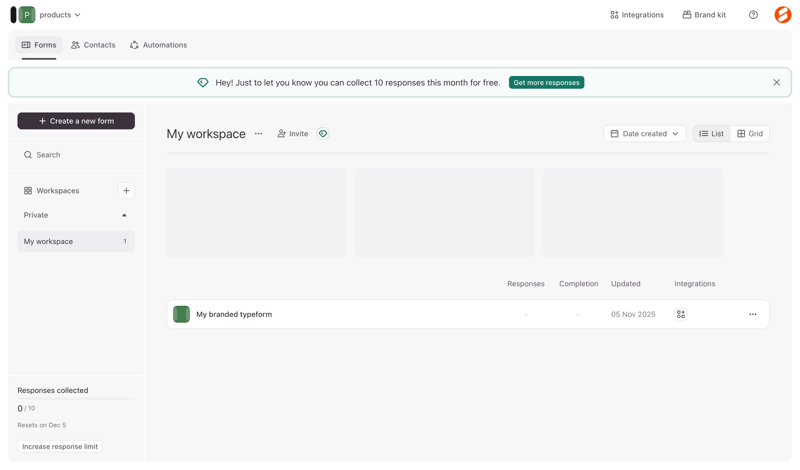
Task: Click the help question mark icon
Action: tap(753, 15)
